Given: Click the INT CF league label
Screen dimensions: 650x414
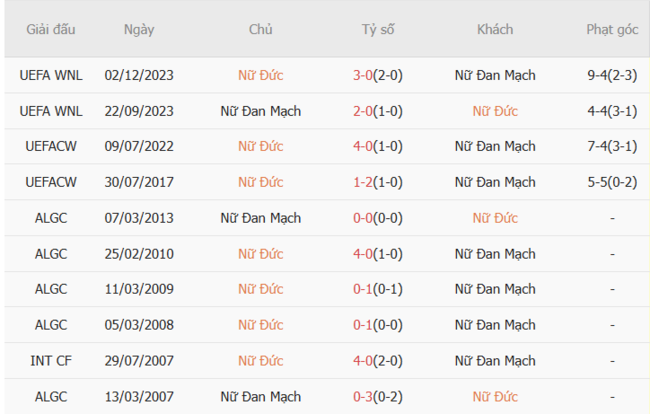Looking at the screenshot, I should pos(51,360).
